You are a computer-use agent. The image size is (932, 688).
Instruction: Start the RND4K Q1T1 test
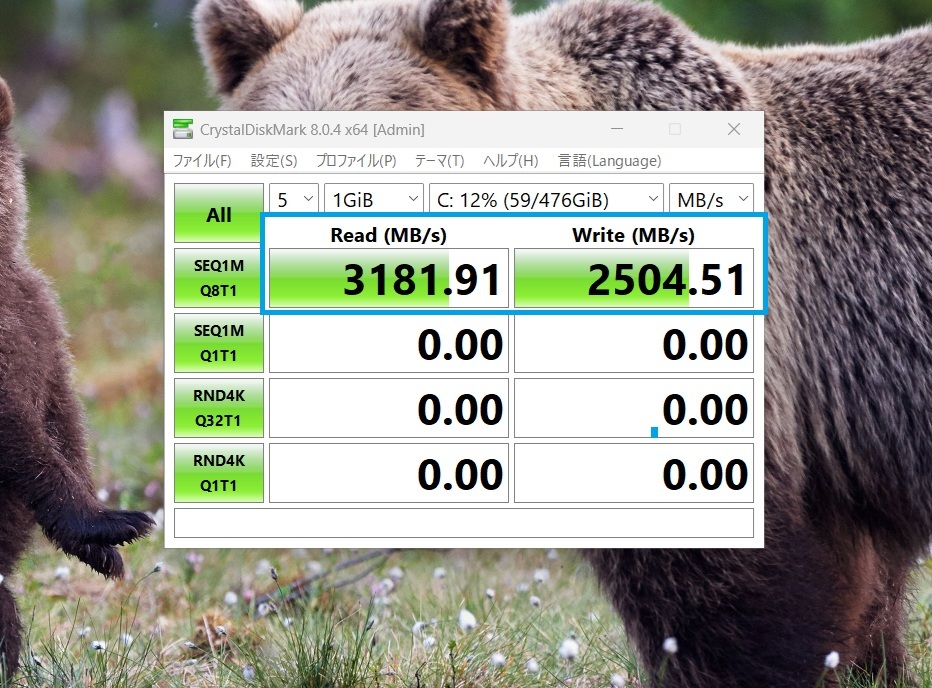click(x=219, y=473)
